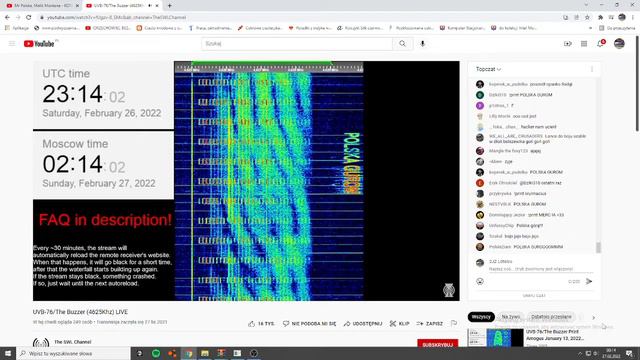Open The SWL Channel avatar
This screenshot has height=360, width=640.
pos(41,343)
